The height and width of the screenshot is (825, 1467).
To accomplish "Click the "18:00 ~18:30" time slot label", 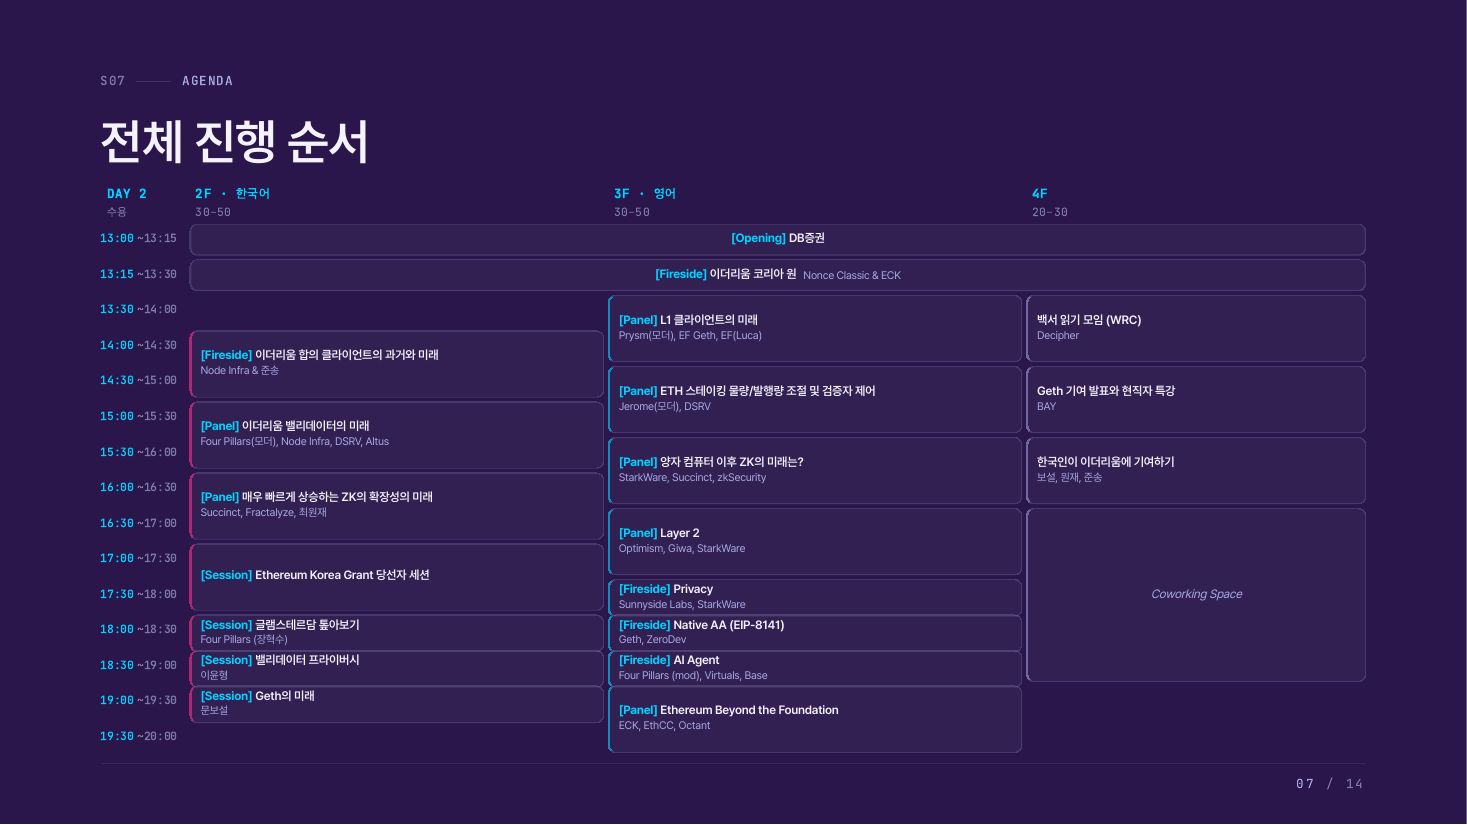I will pos(138,630).
